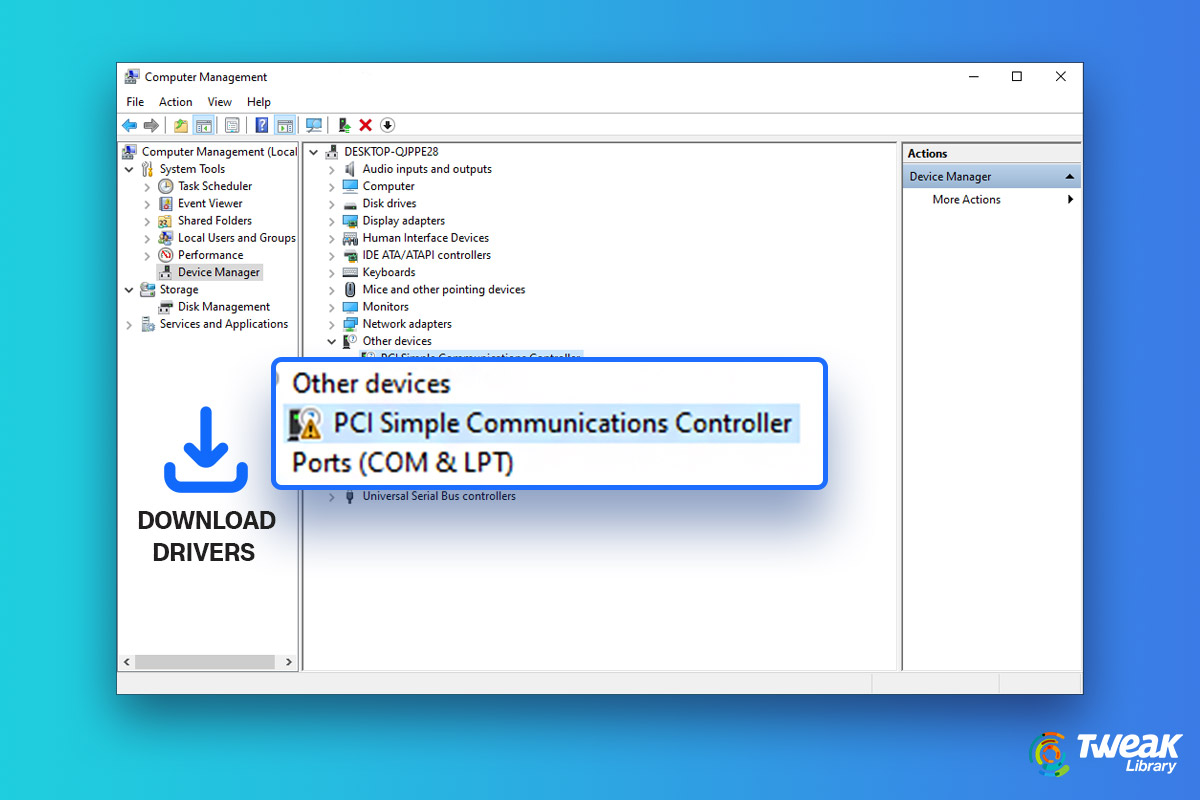
Task: Click the back arrow navigation icon
Action: pos(129,124)
